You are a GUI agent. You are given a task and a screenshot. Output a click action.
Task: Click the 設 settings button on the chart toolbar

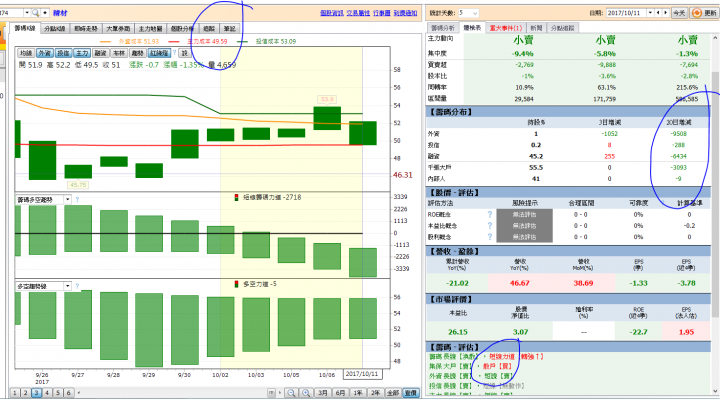[184, 53]
